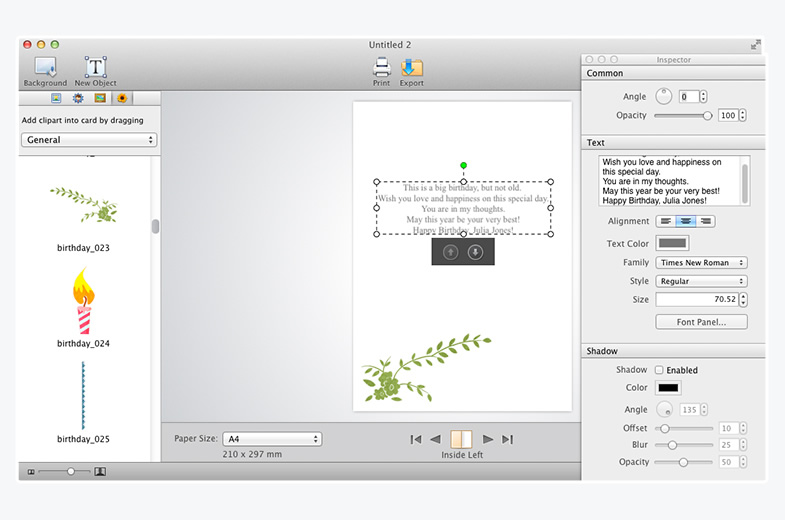
Task: Jump to the last page
Action: pyautogui.click(x=507, y=439)
